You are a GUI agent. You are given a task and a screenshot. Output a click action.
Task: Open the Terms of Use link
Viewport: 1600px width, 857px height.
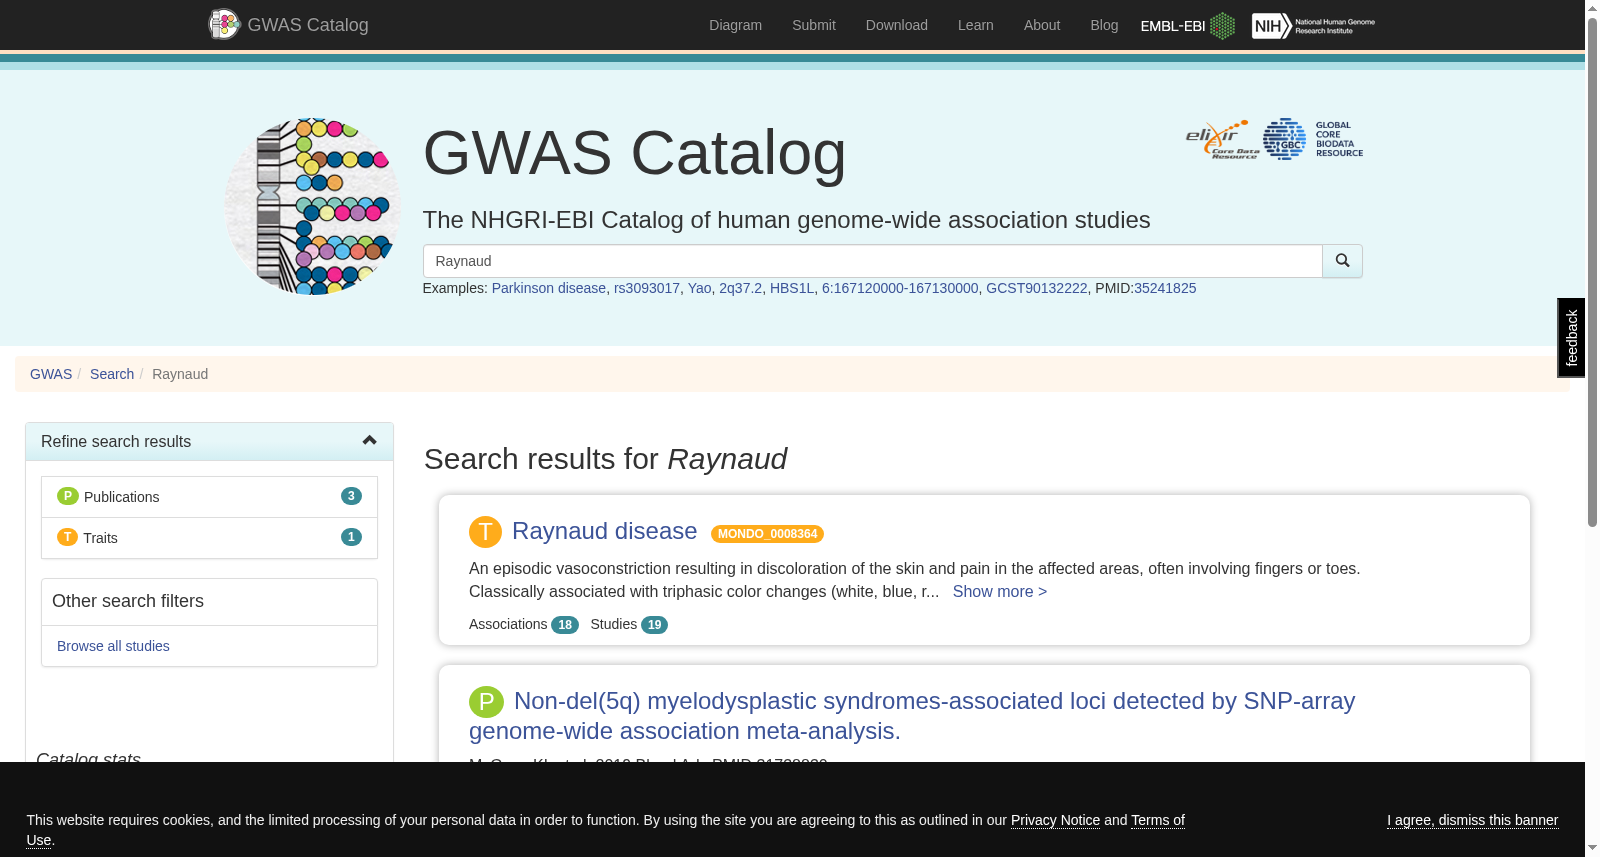pos(1157,820)
